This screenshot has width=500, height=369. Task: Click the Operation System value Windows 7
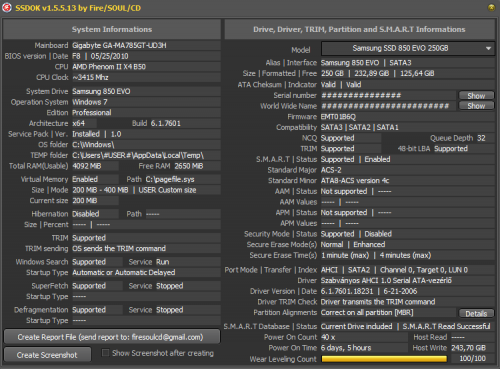90,102
